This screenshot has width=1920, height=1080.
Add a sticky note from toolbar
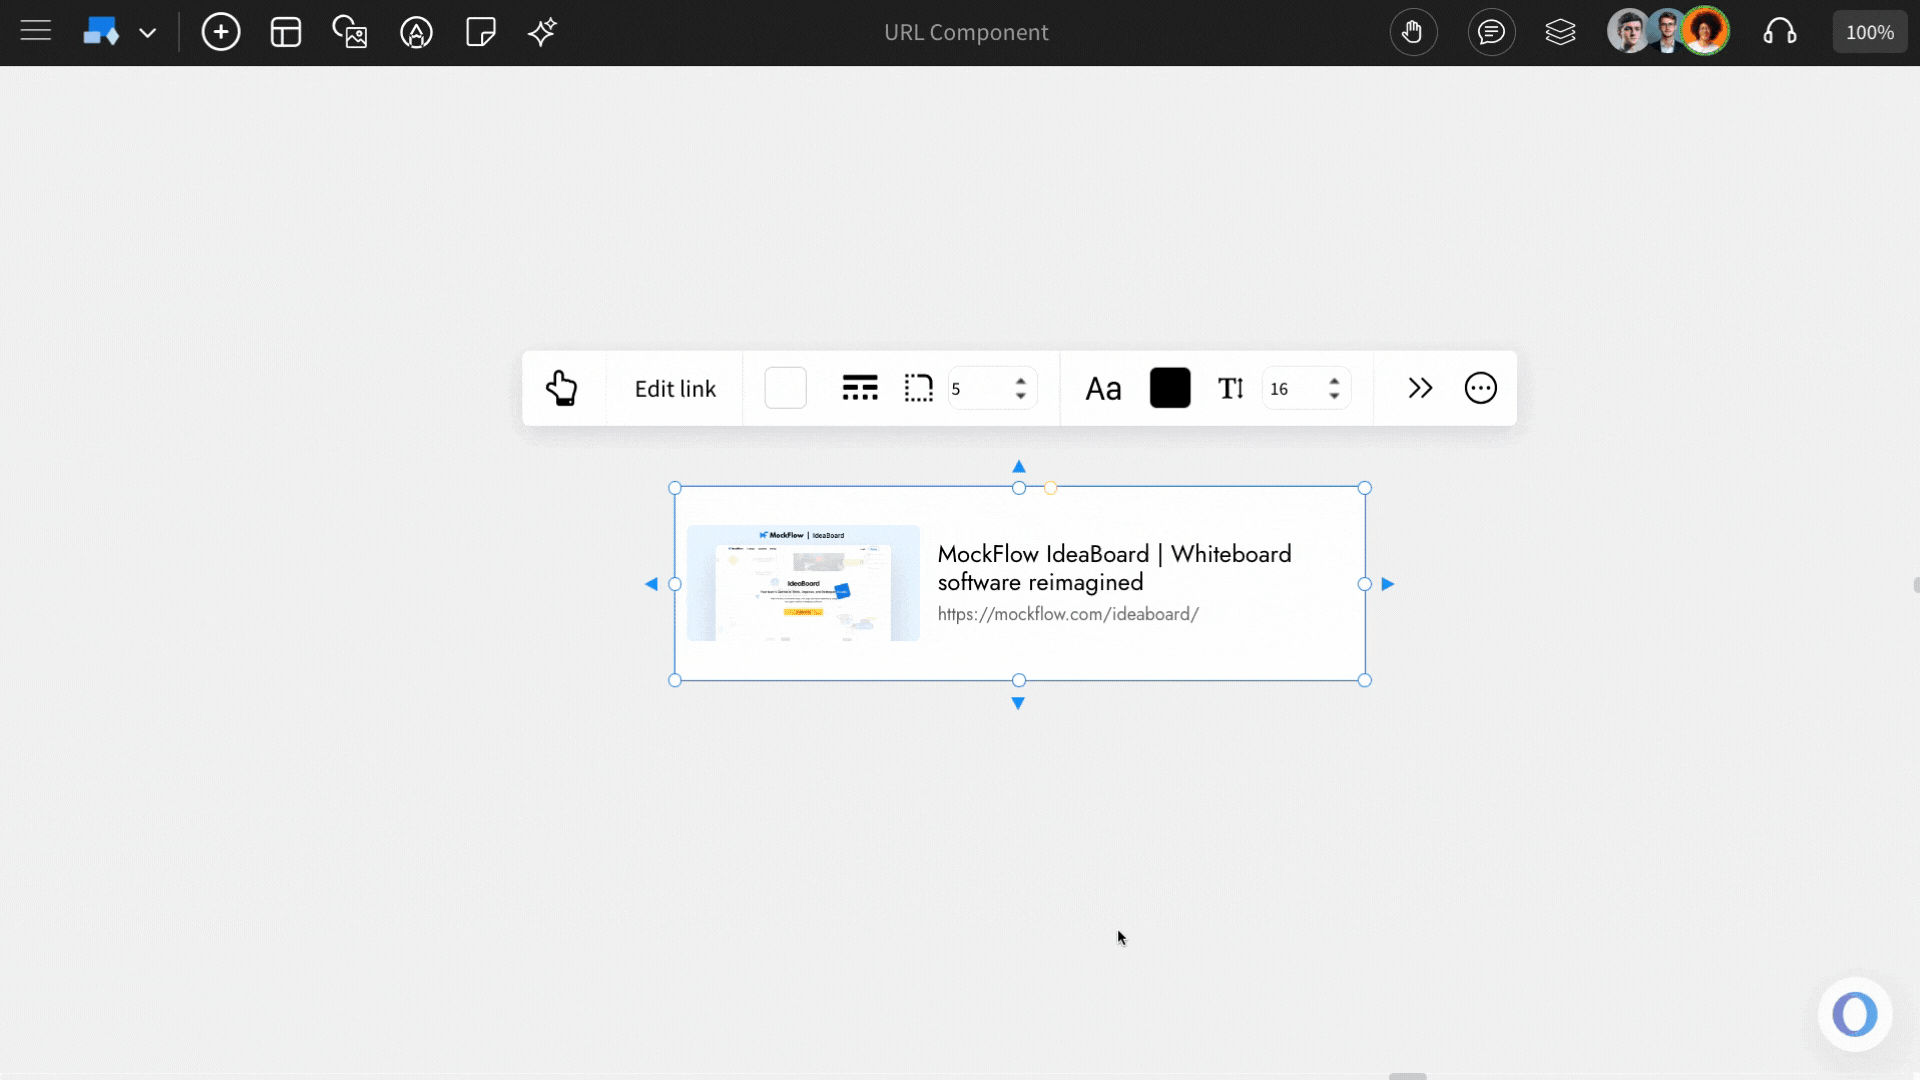point(481,32)
